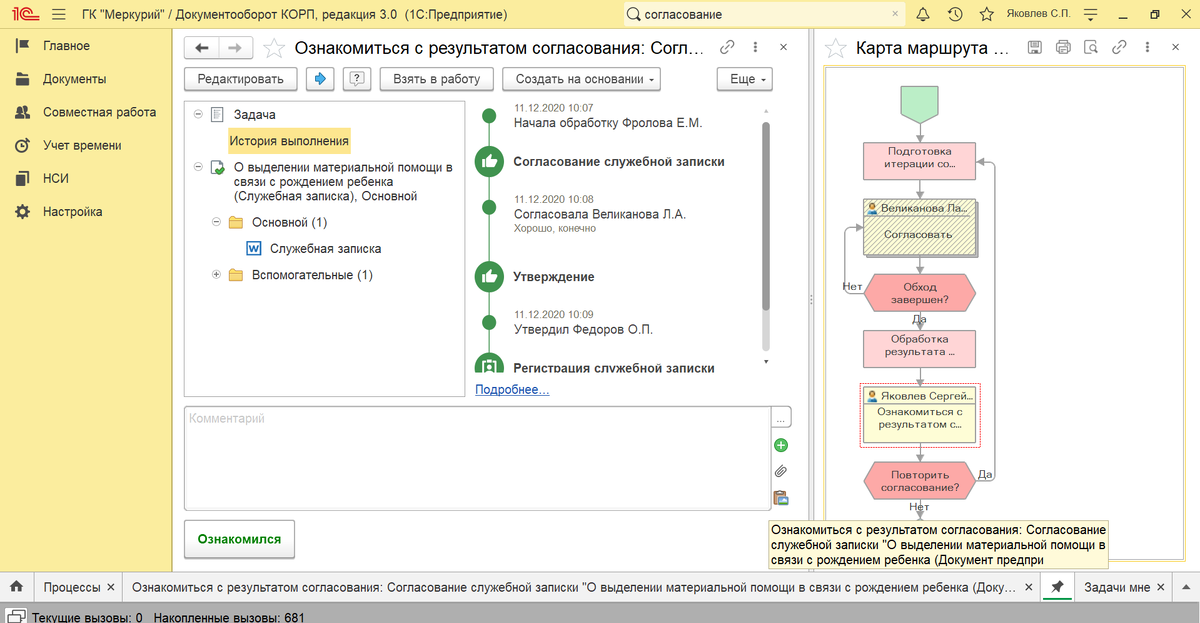
Task: Get link to the task form
Action: pyautogui.click(x=728, y=47)
